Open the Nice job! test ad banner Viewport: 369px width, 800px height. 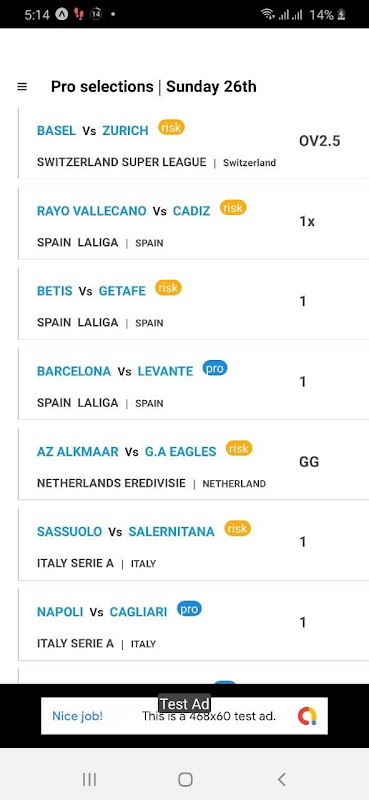pyautogui.click(x=184, y=716)
